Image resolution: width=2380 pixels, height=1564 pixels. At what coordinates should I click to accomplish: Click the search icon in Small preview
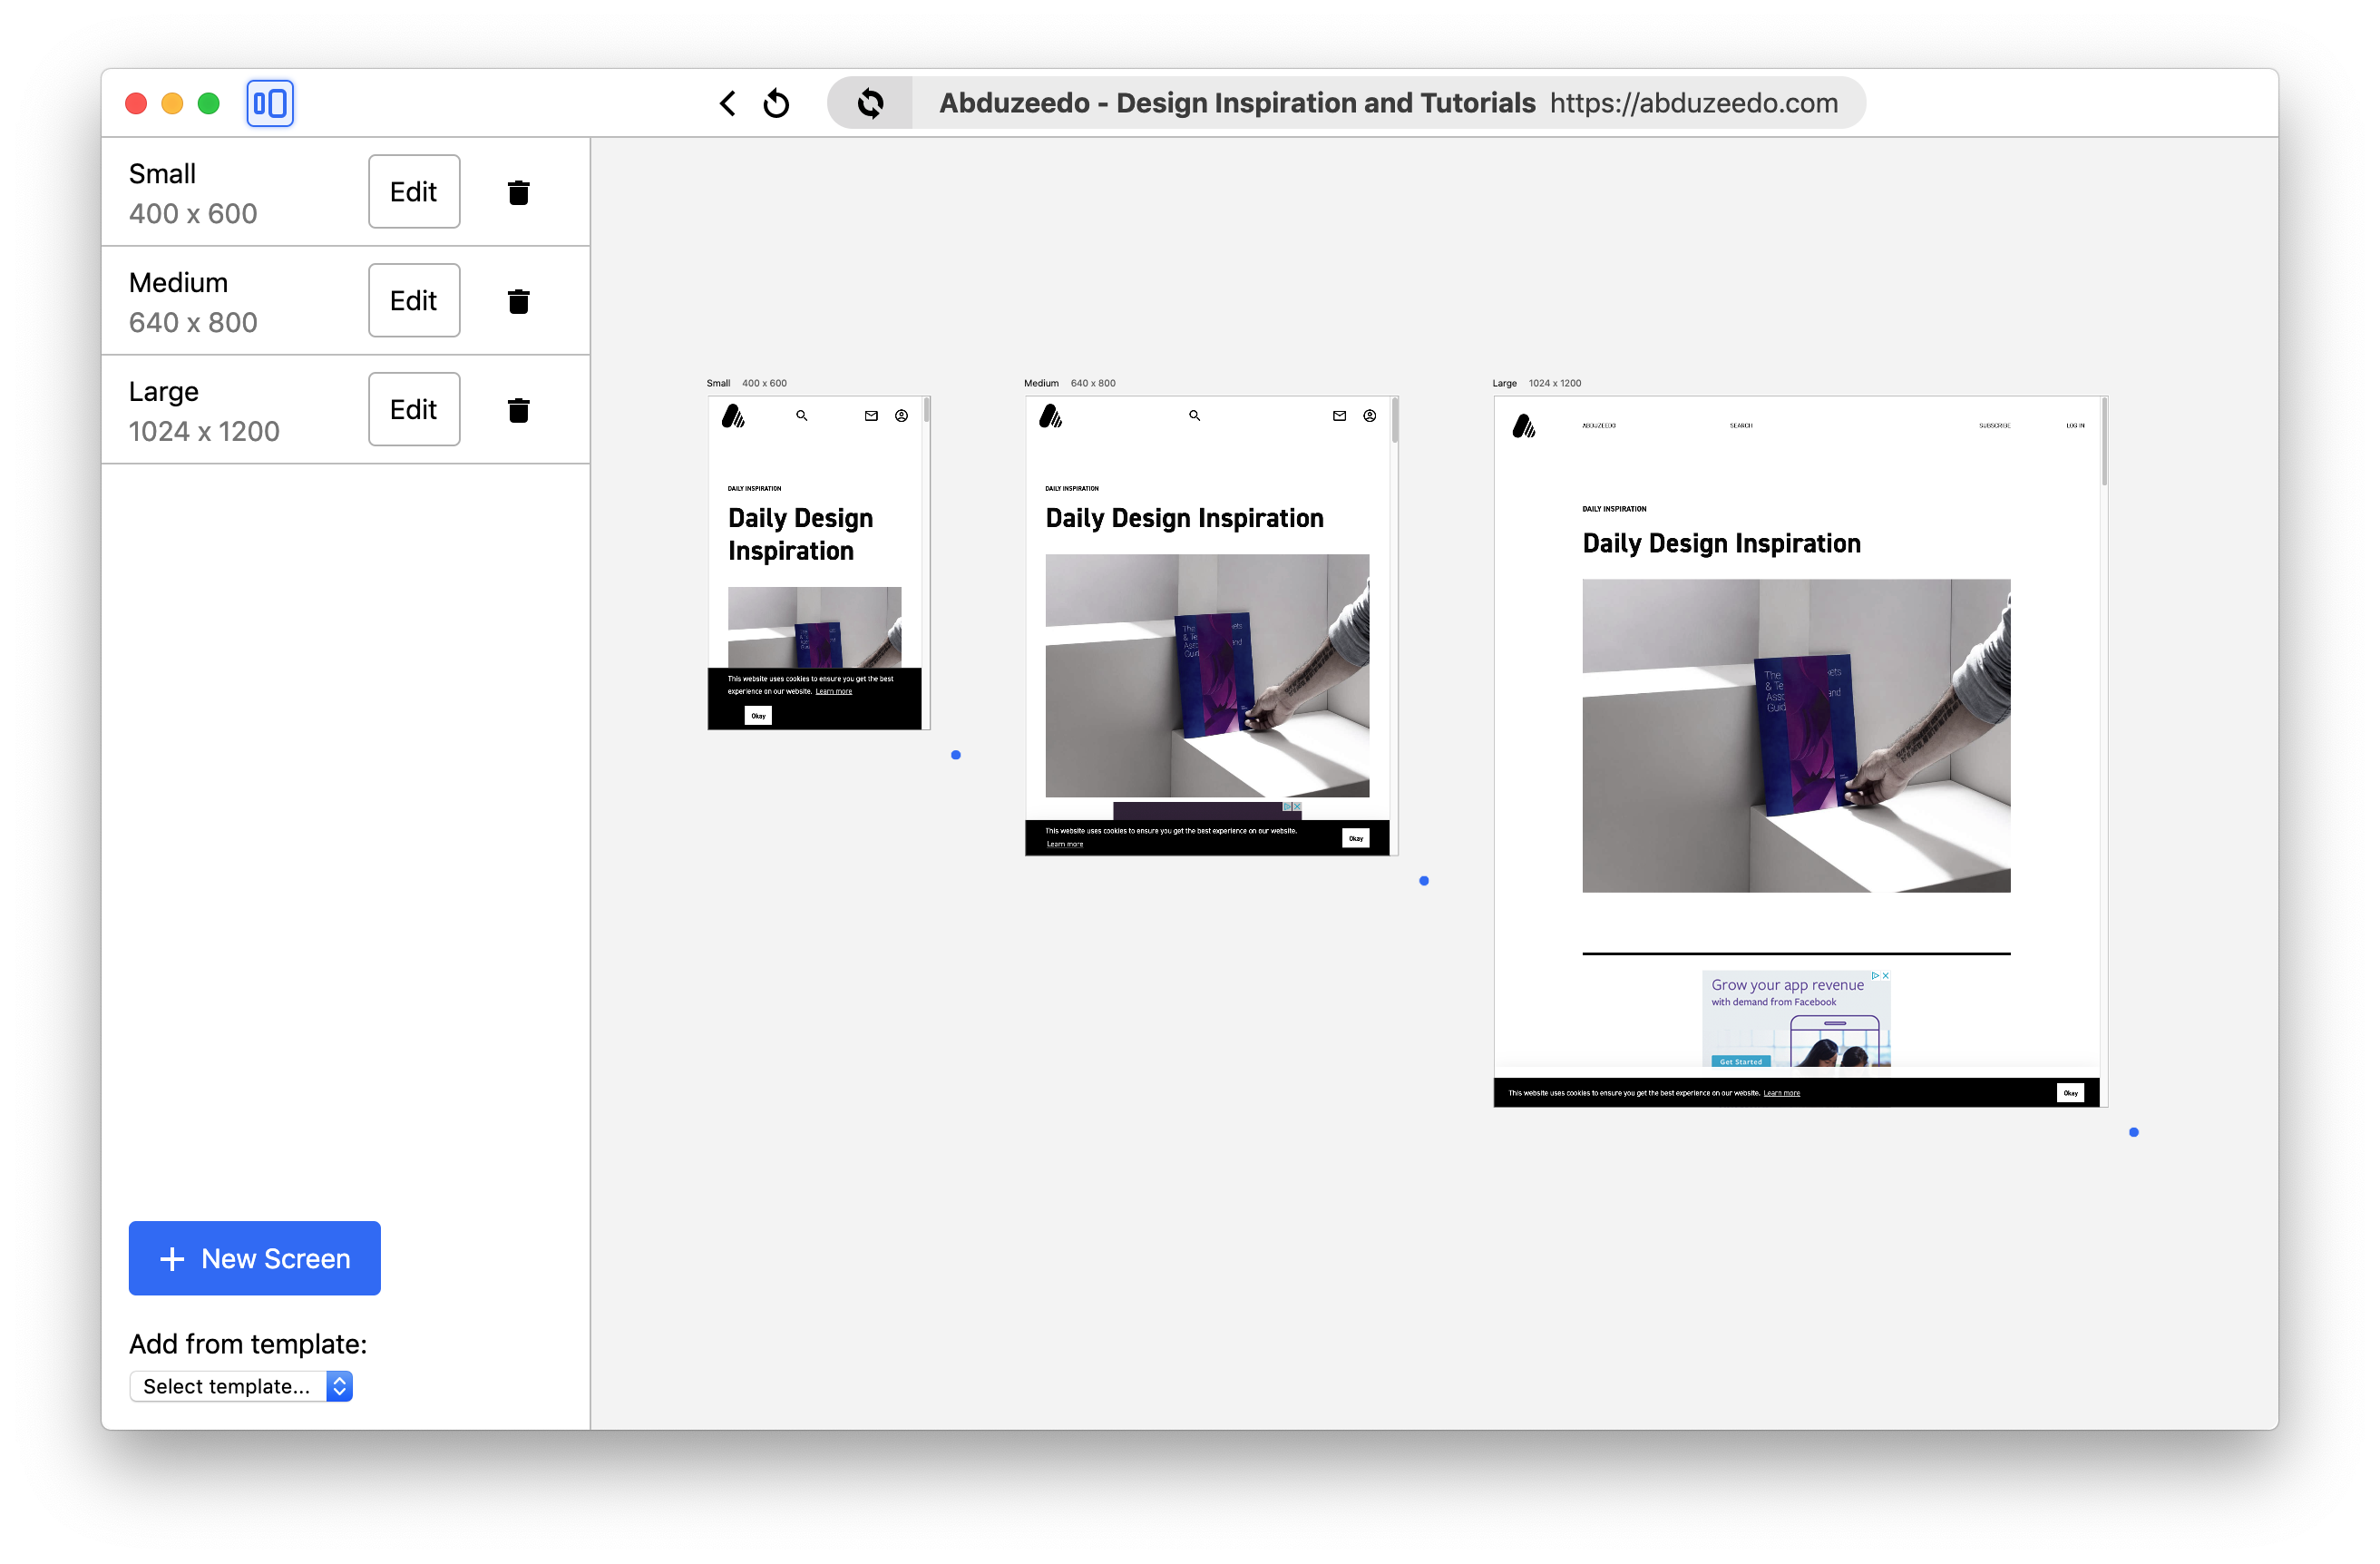[801, 416]
